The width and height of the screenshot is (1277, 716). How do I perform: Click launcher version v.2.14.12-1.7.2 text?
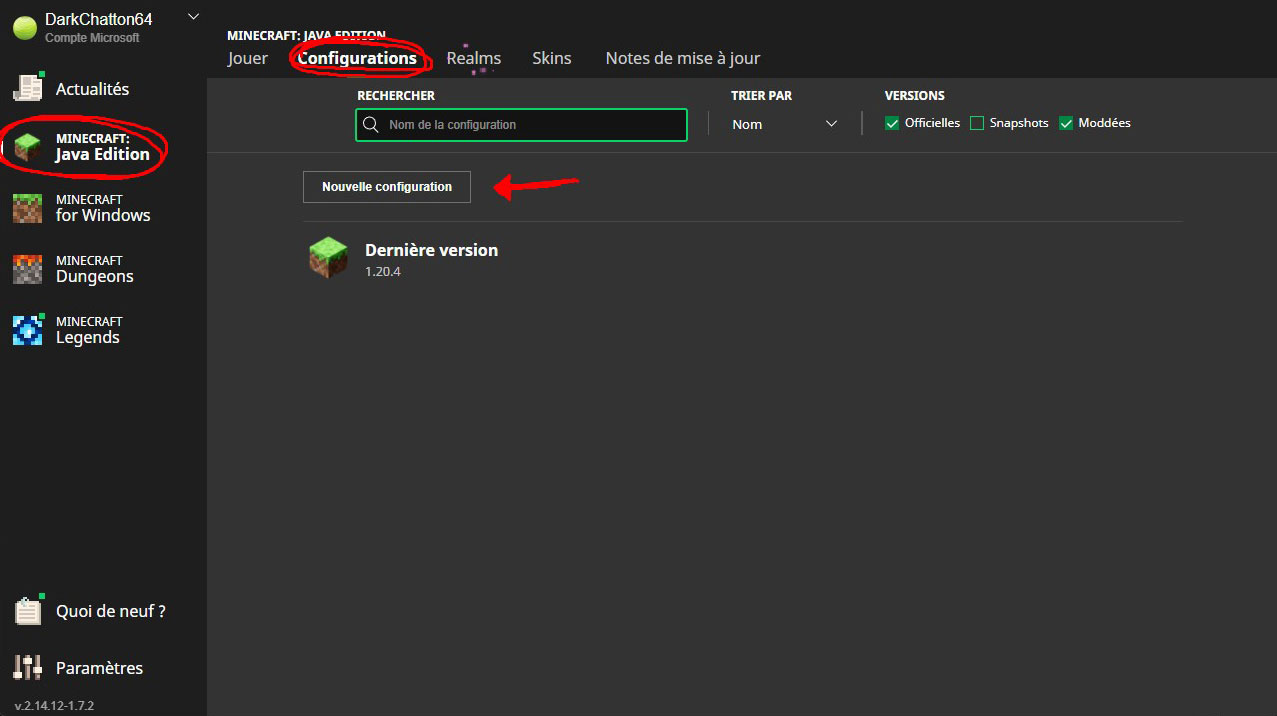tap(54, 706)
